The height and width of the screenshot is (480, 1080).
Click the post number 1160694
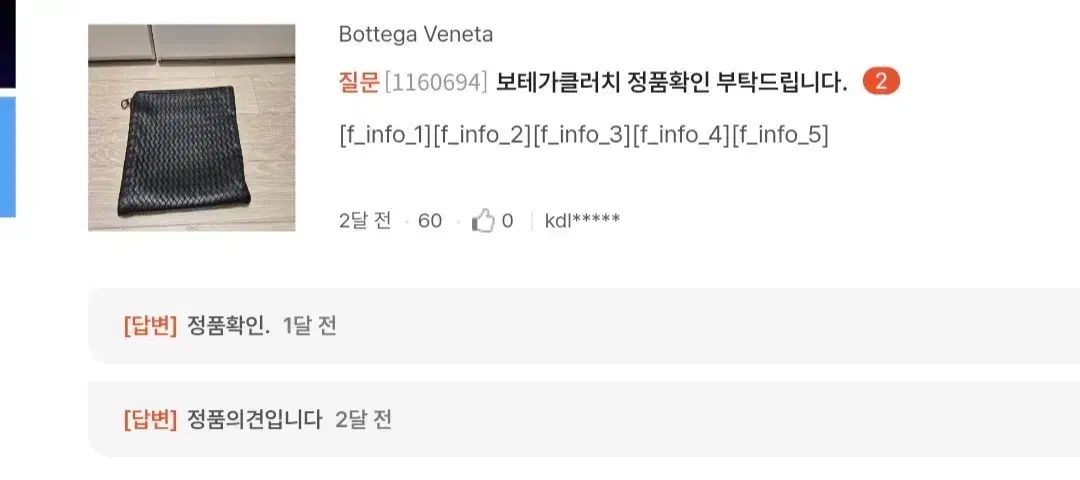click(436, 83)
